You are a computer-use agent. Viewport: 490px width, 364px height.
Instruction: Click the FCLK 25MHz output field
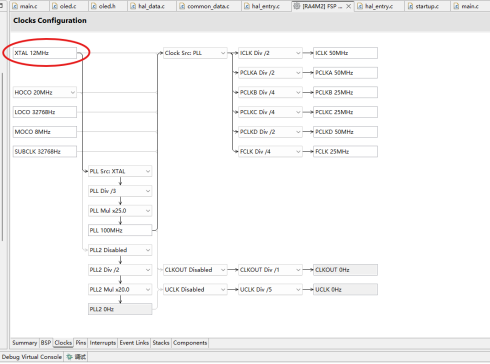coord(345,151)
